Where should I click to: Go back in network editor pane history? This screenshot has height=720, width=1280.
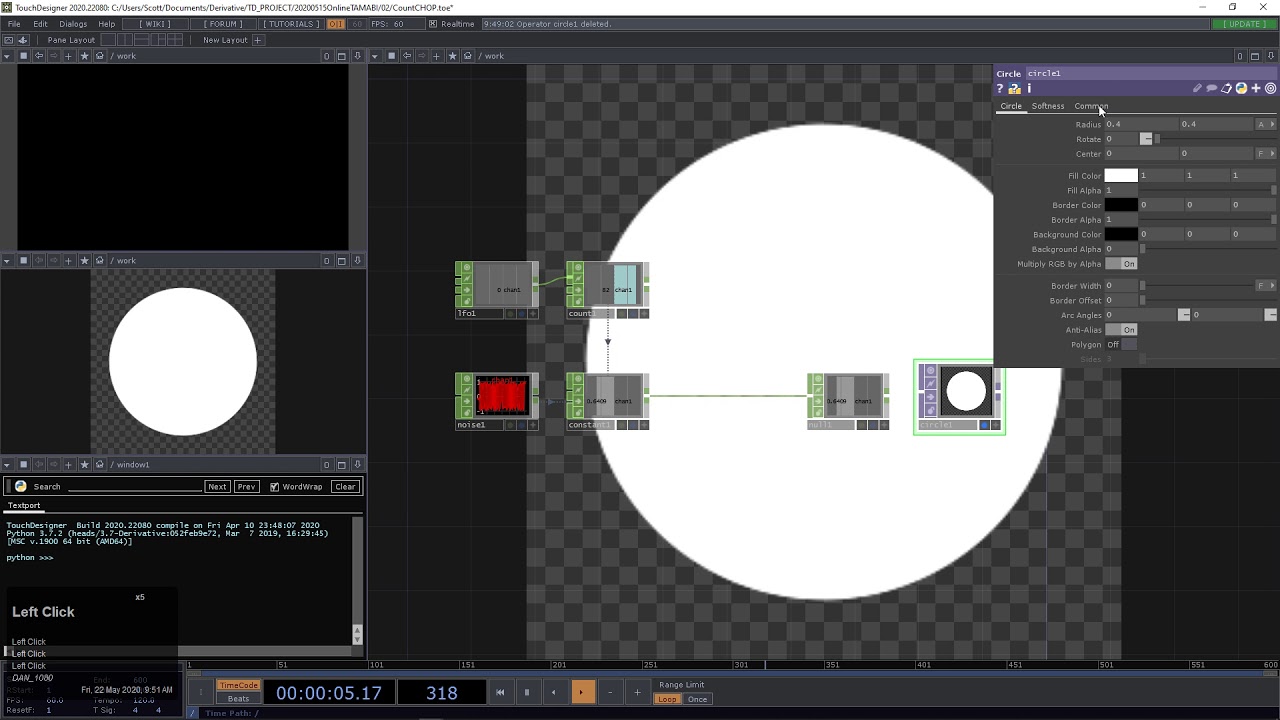click(406, 56)
